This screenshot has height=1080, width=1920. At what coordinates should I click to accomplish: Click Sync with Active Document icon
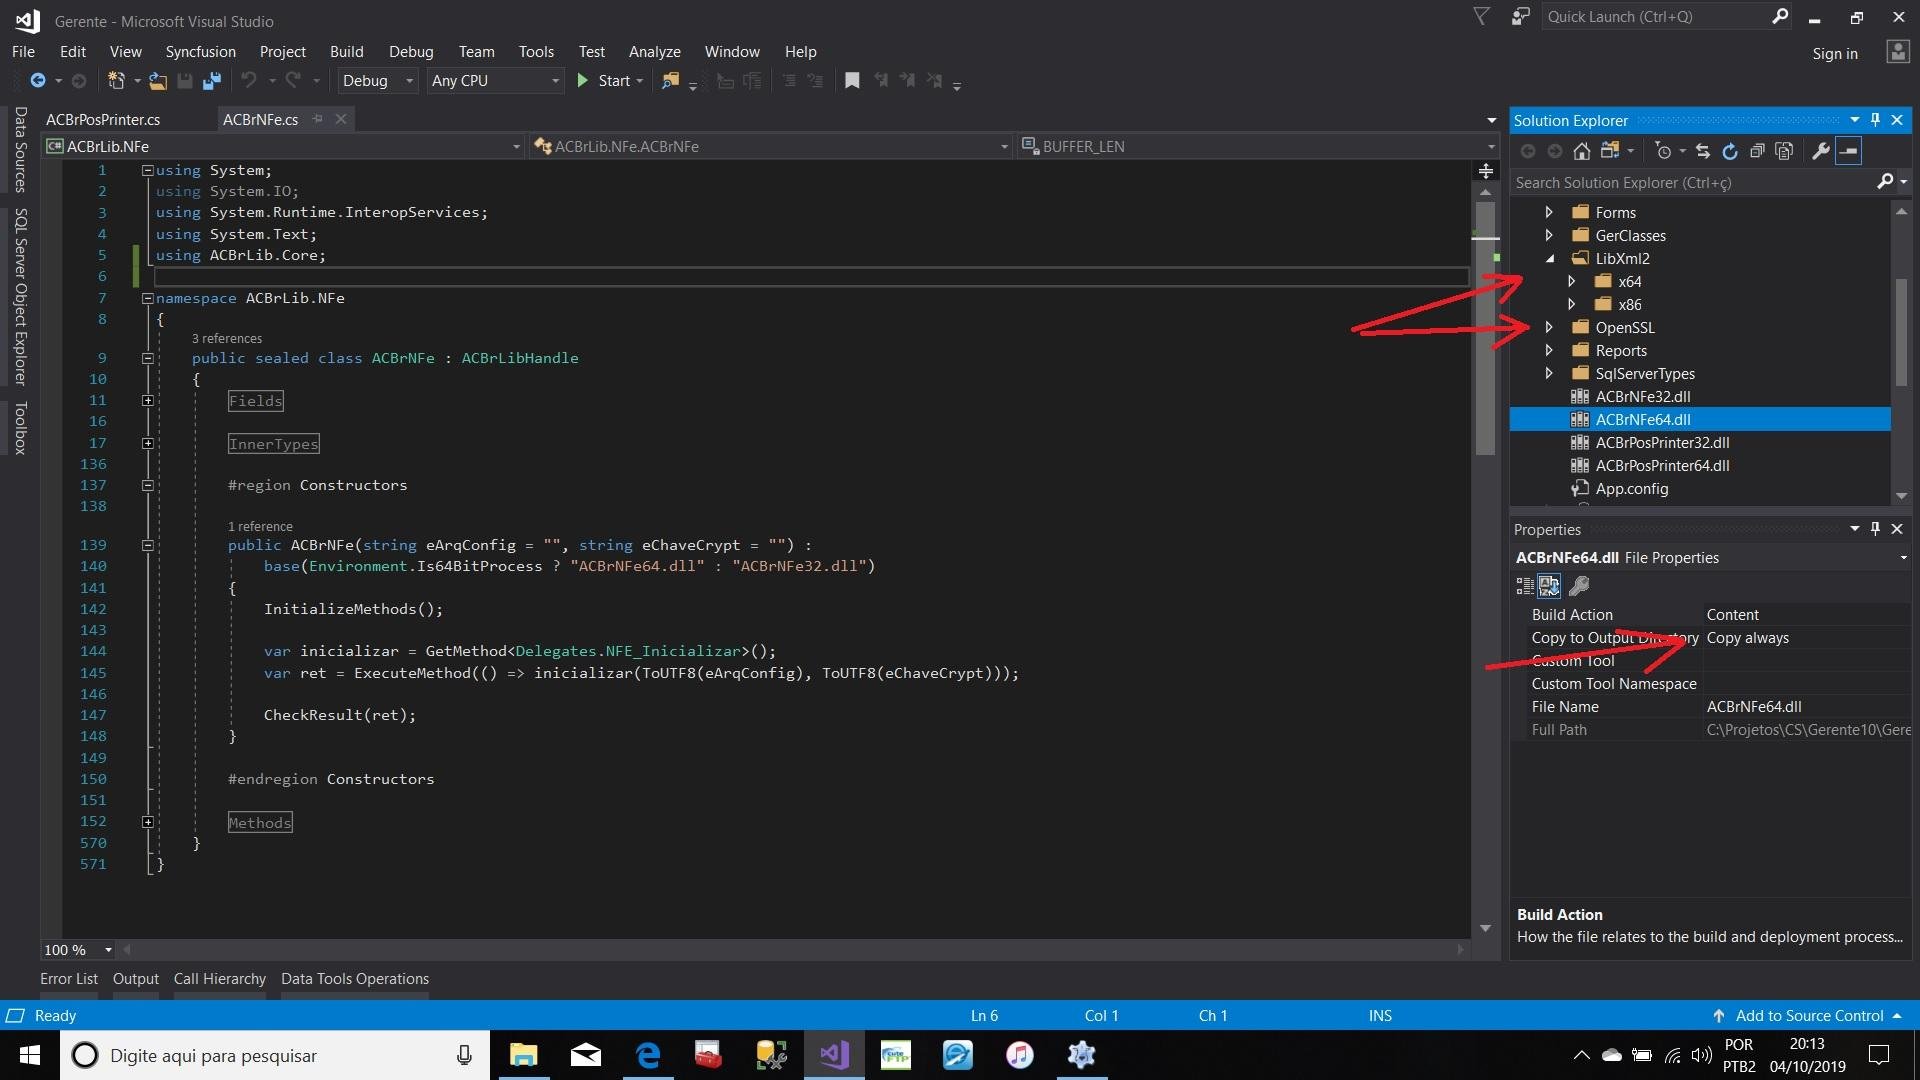1703,151
